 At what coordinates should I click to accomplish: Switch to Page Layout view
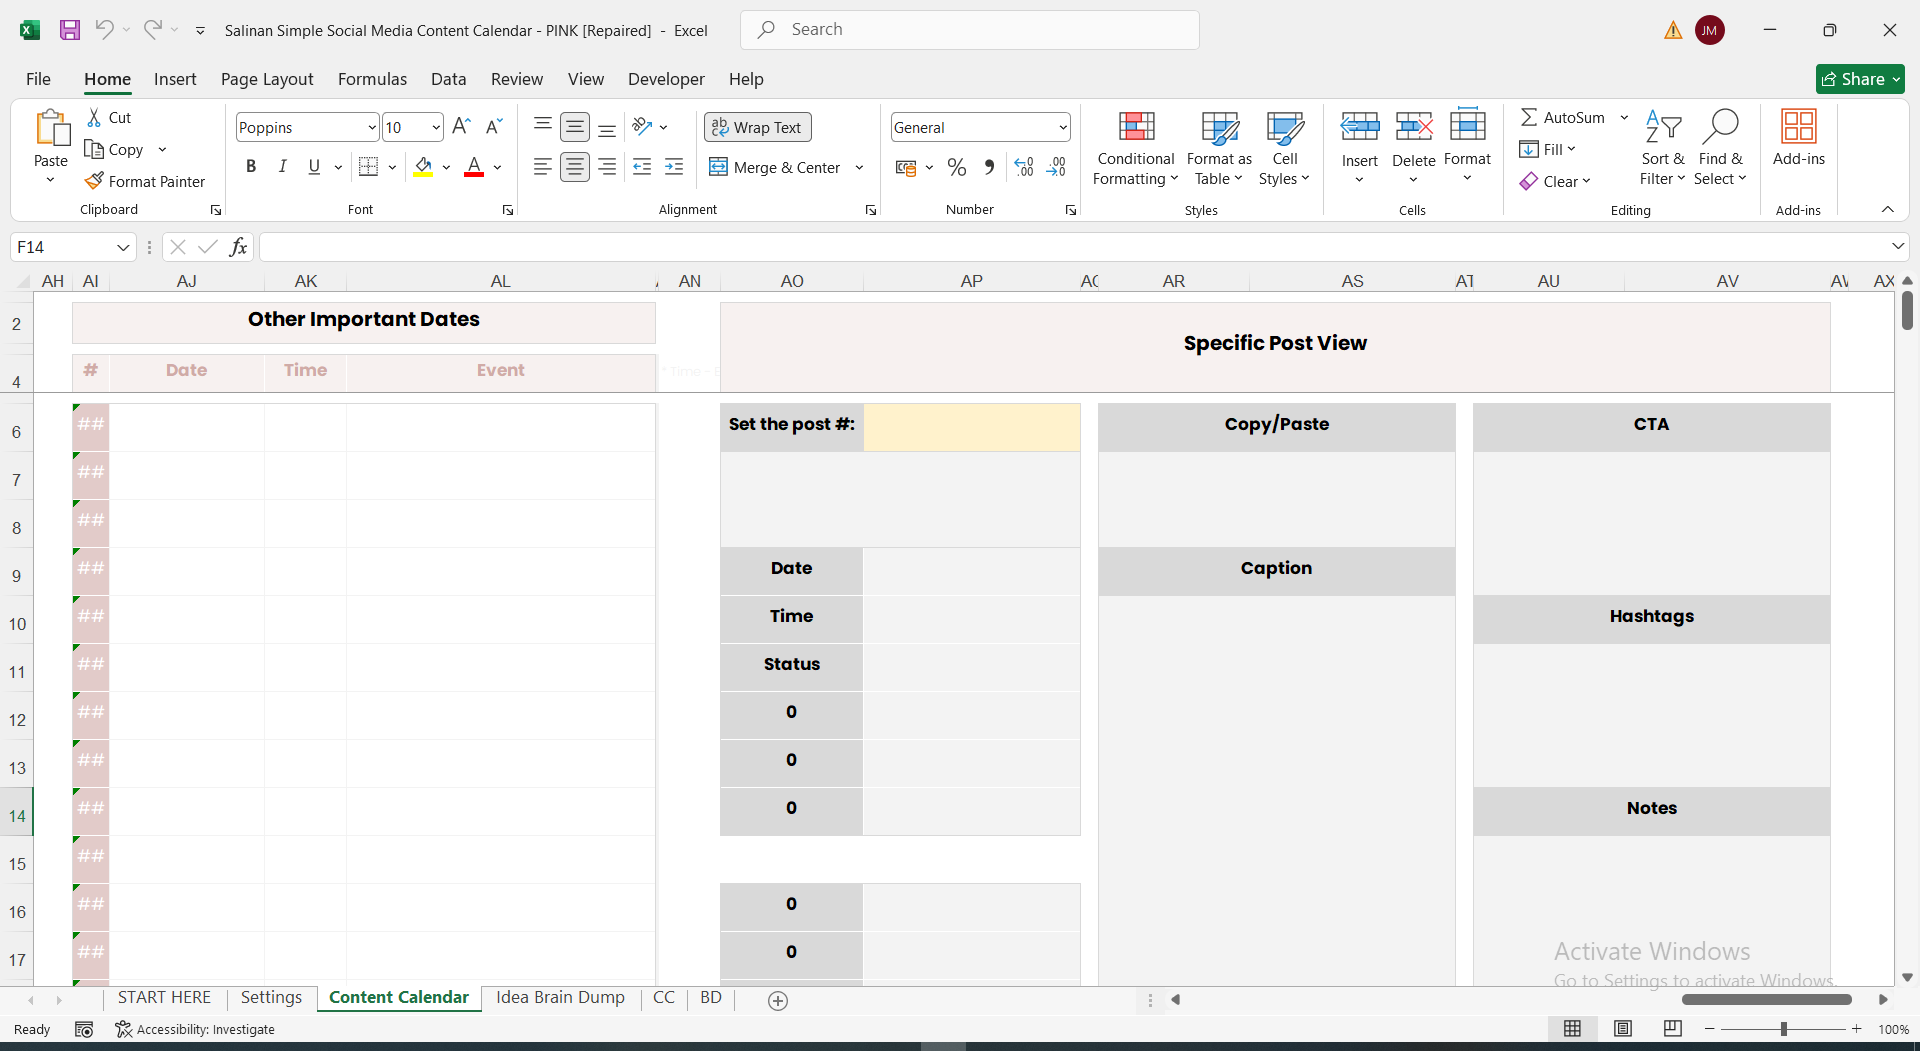point(1623,1029)
